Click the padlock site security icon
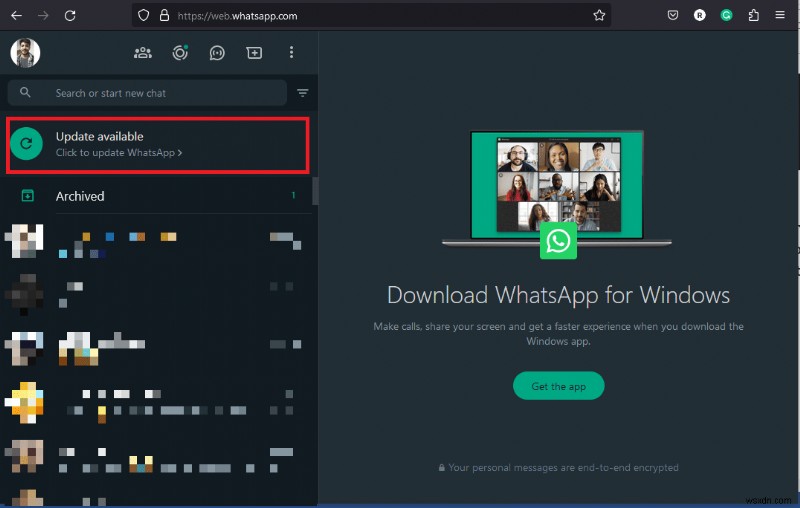 [164, 15]
